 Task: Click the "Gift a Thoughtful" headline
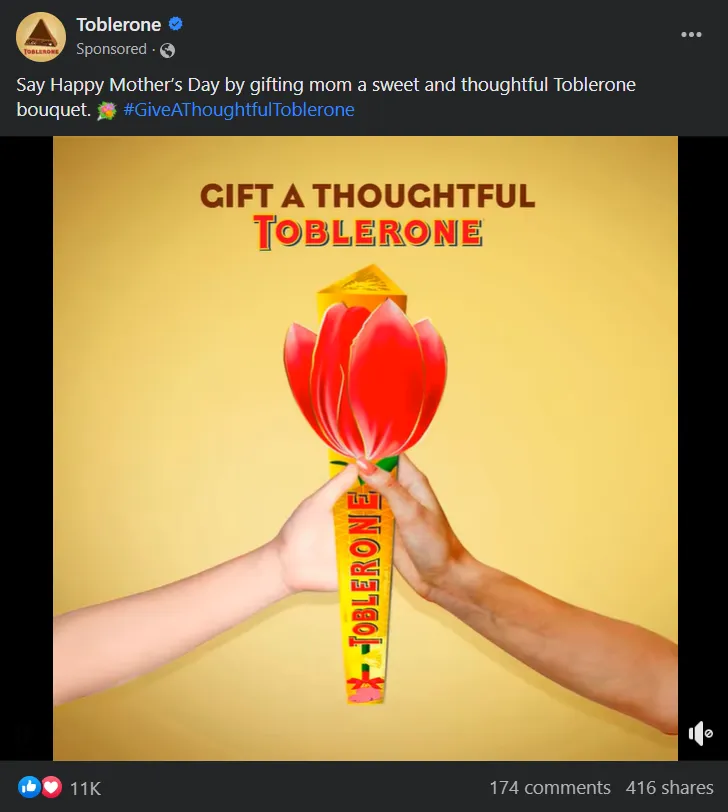[368, 196]
